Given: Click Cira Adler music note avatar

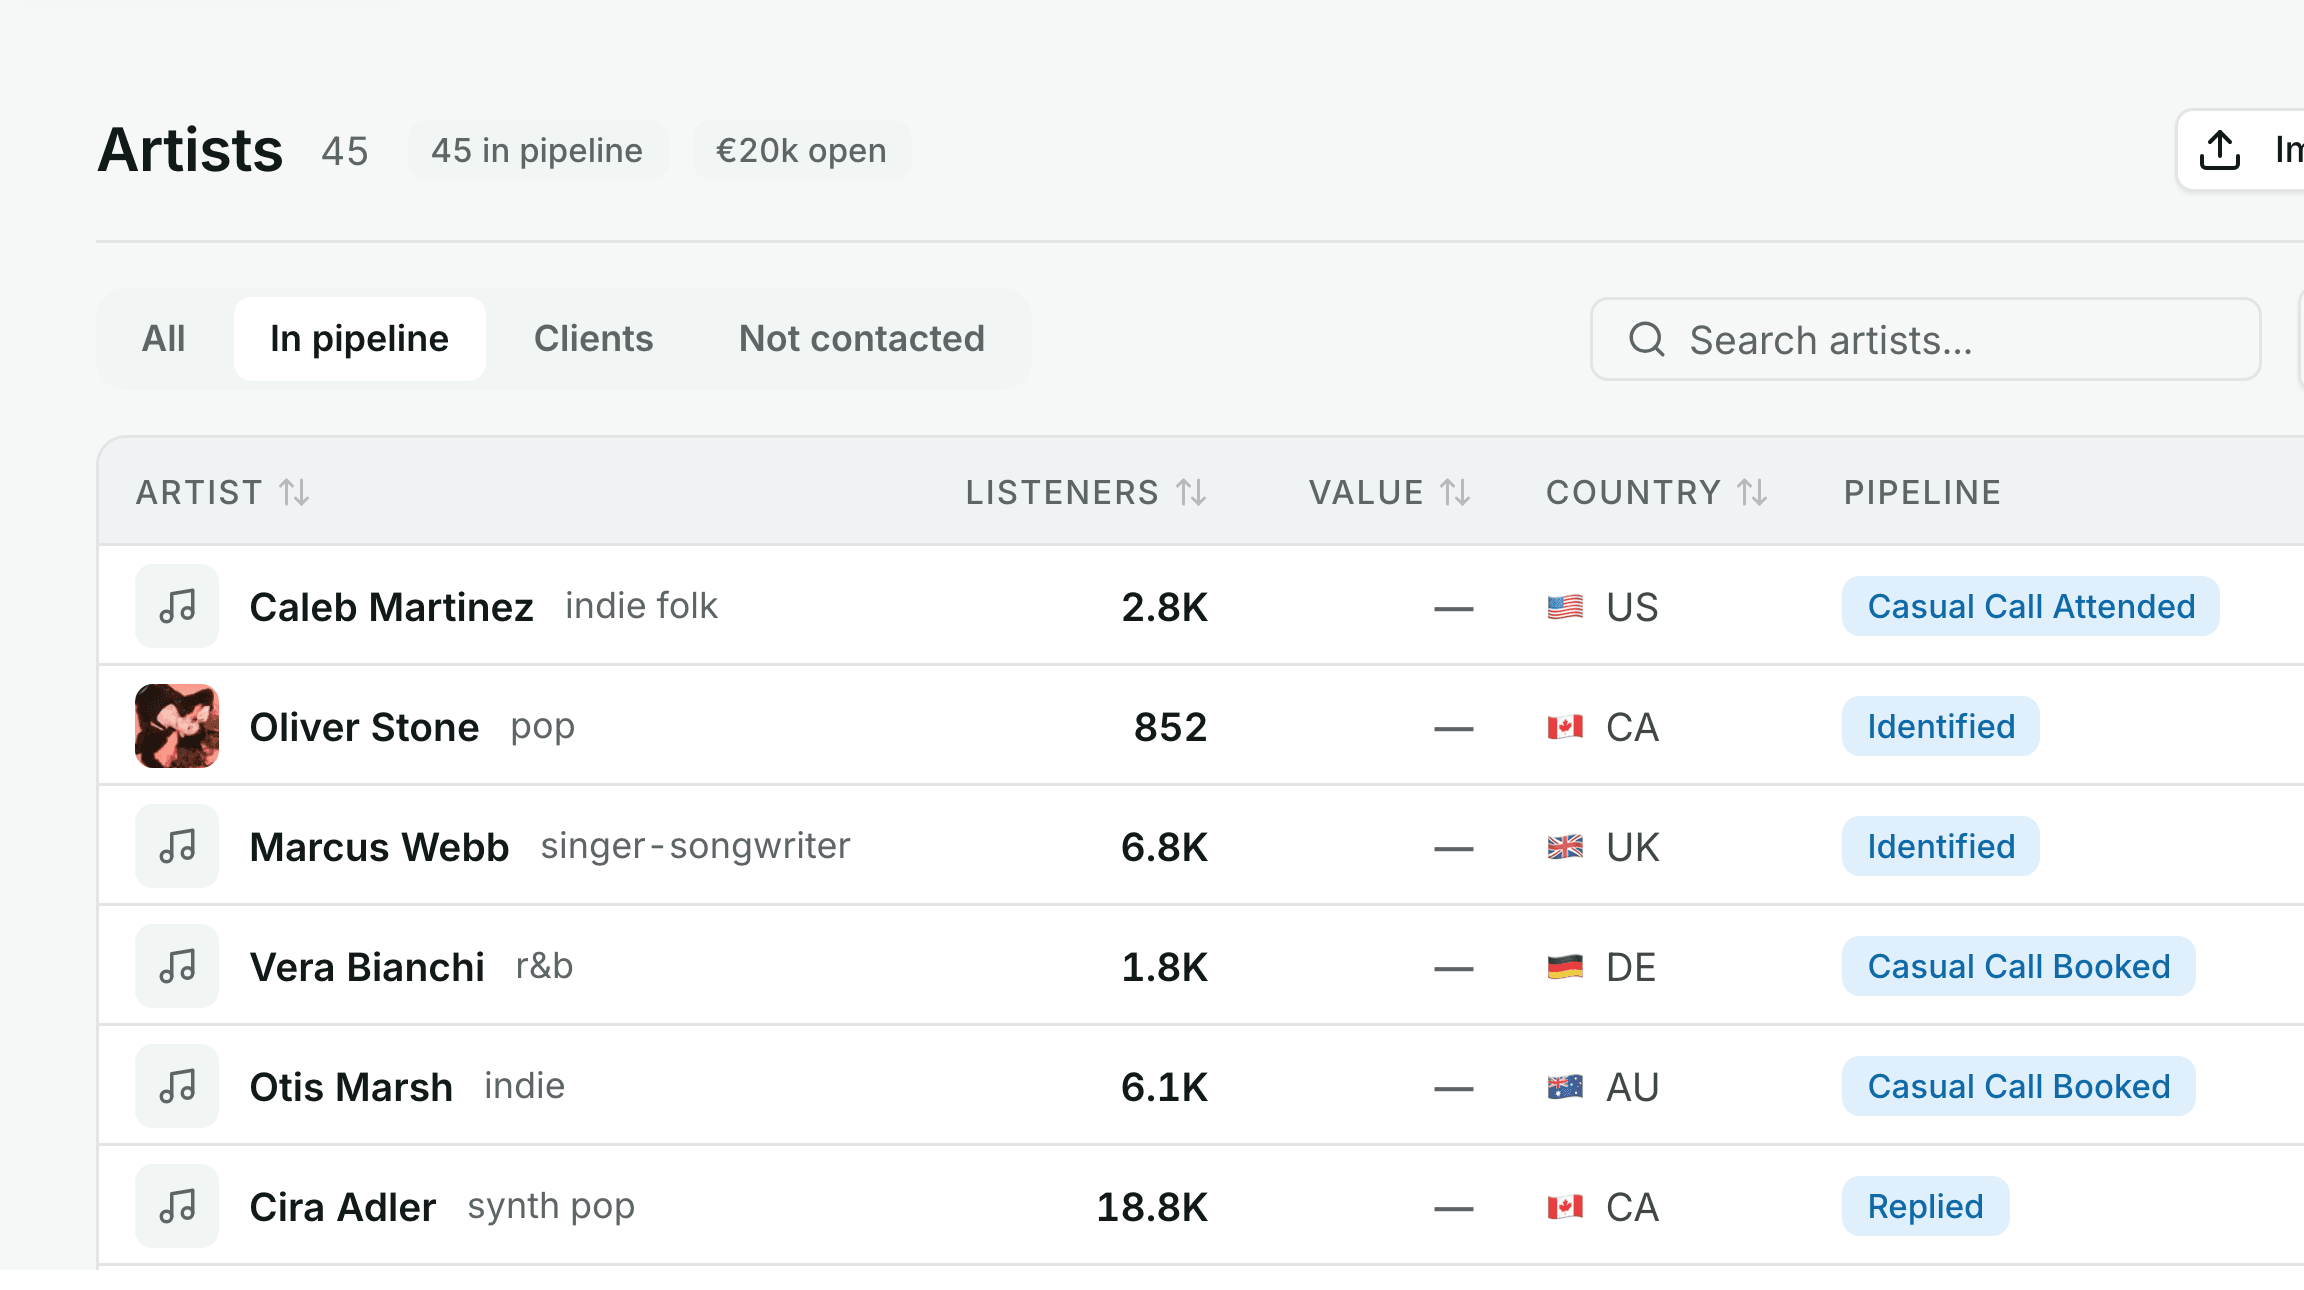Looking at the screenshot, I should pos(177,1206).
